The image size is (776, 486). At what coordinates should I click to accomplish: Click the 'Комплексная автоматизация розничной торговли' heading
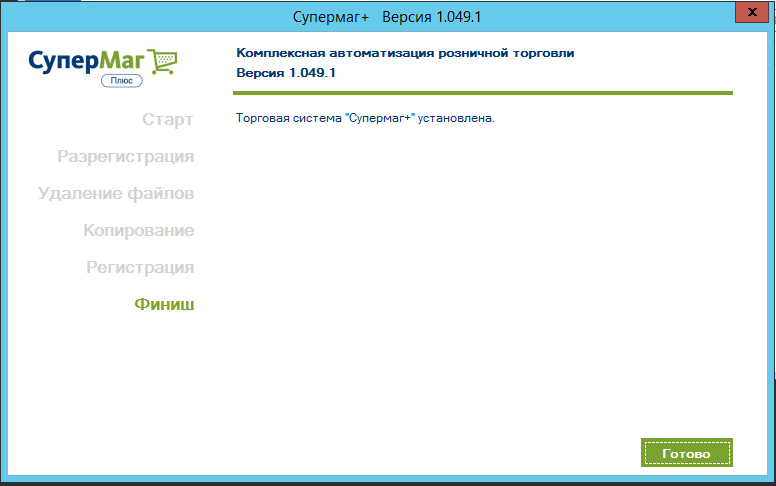405,53
